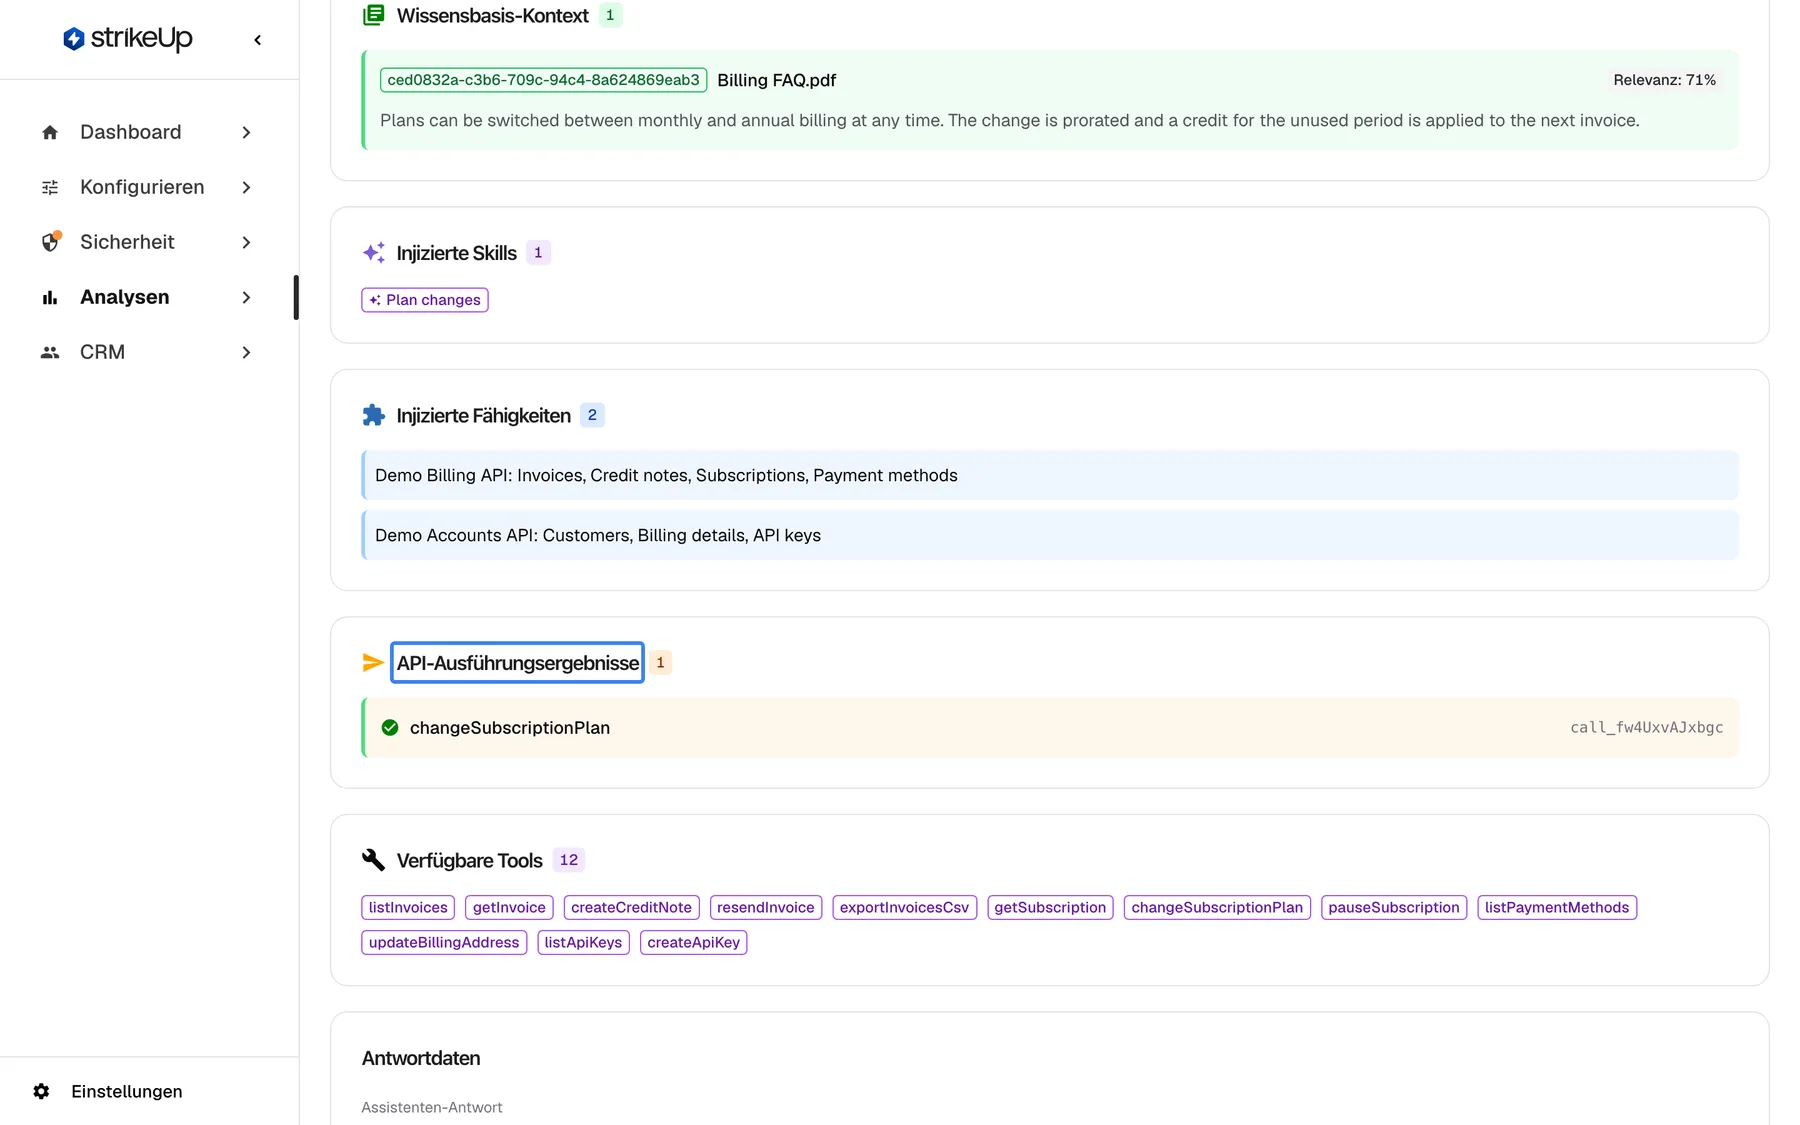Open the Analysen menu item
Viewport: 1800px width, 1125px height.
pos(147,297)
